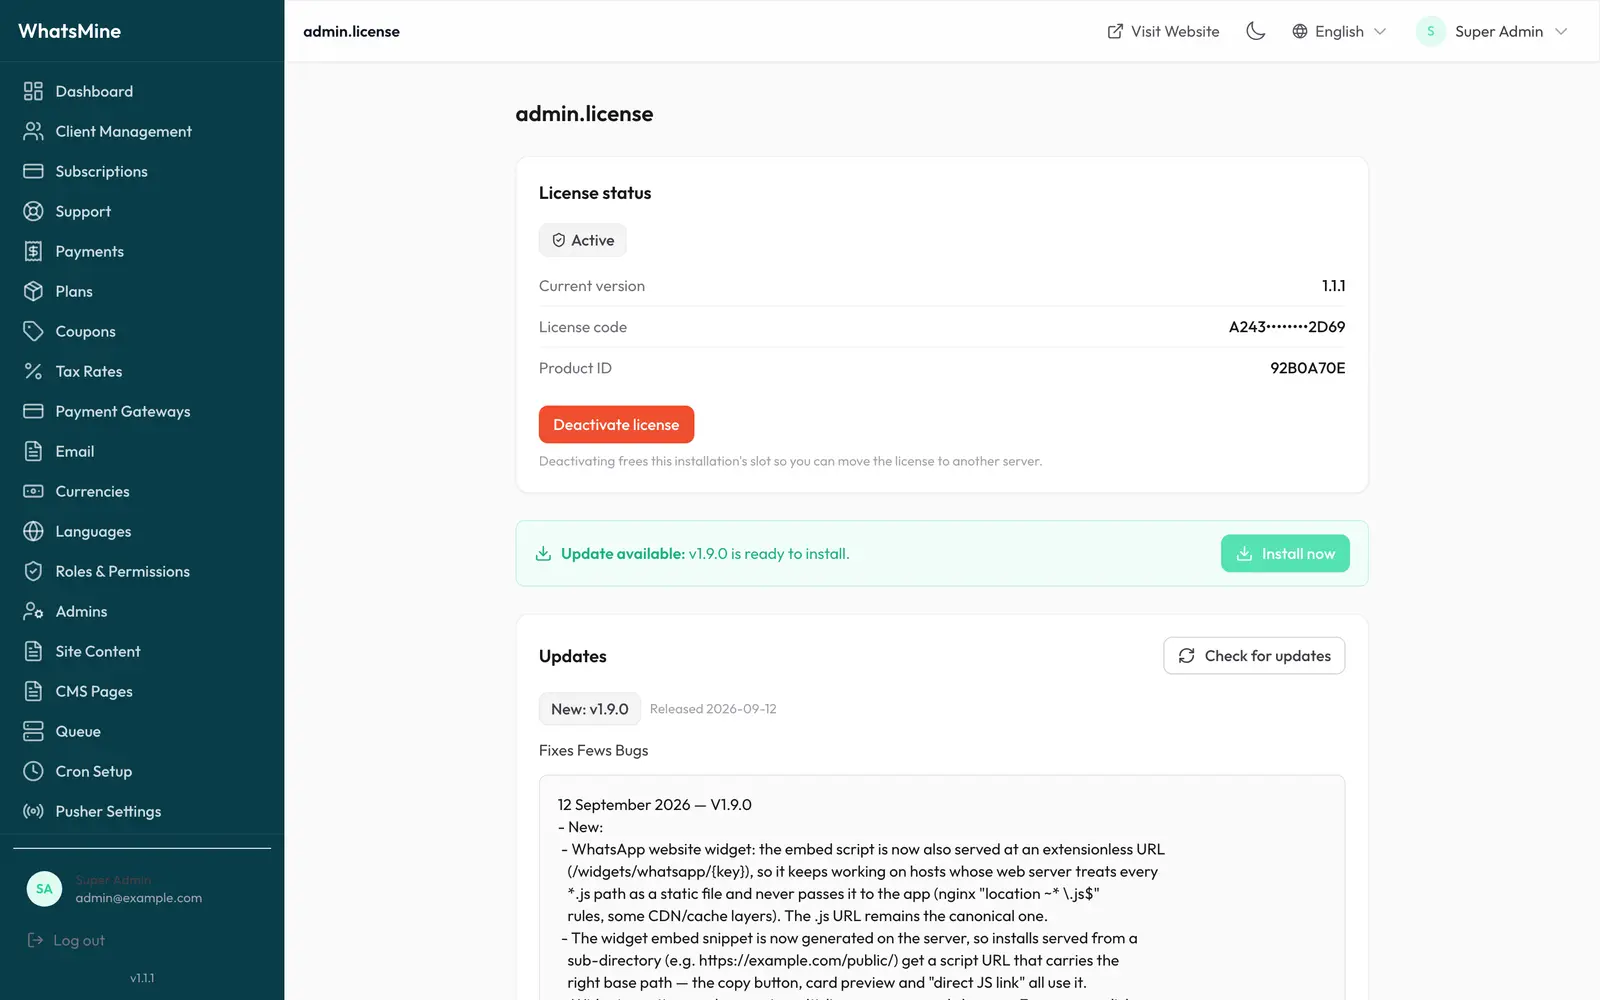
Task: Click the Languages globe icon in sidebar
Action: [x=33, y=531]
